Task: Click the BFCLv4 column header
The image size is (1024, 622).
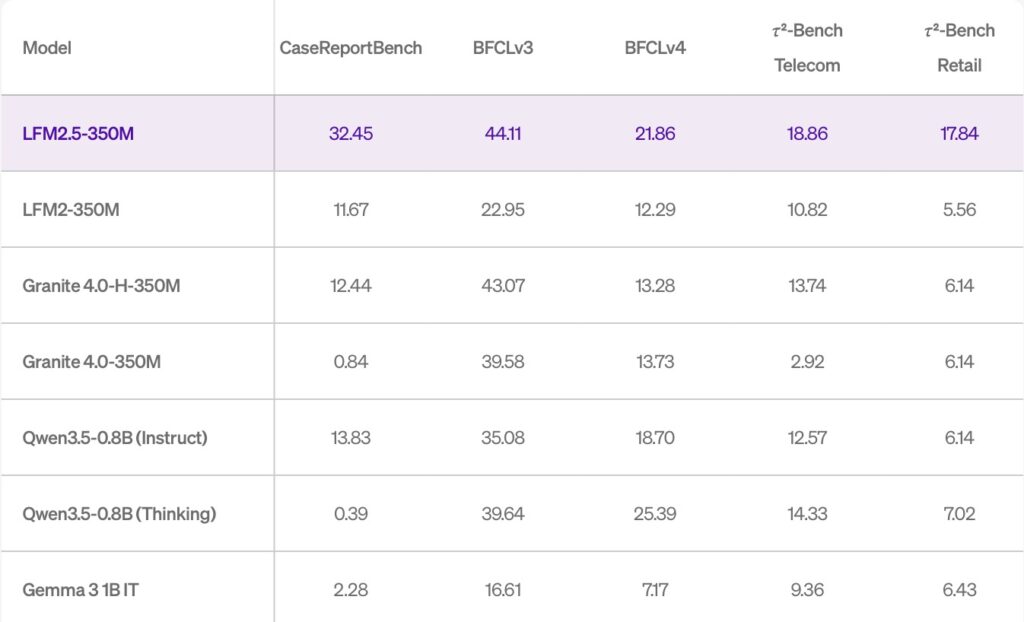Action: (x=655, y=48)
